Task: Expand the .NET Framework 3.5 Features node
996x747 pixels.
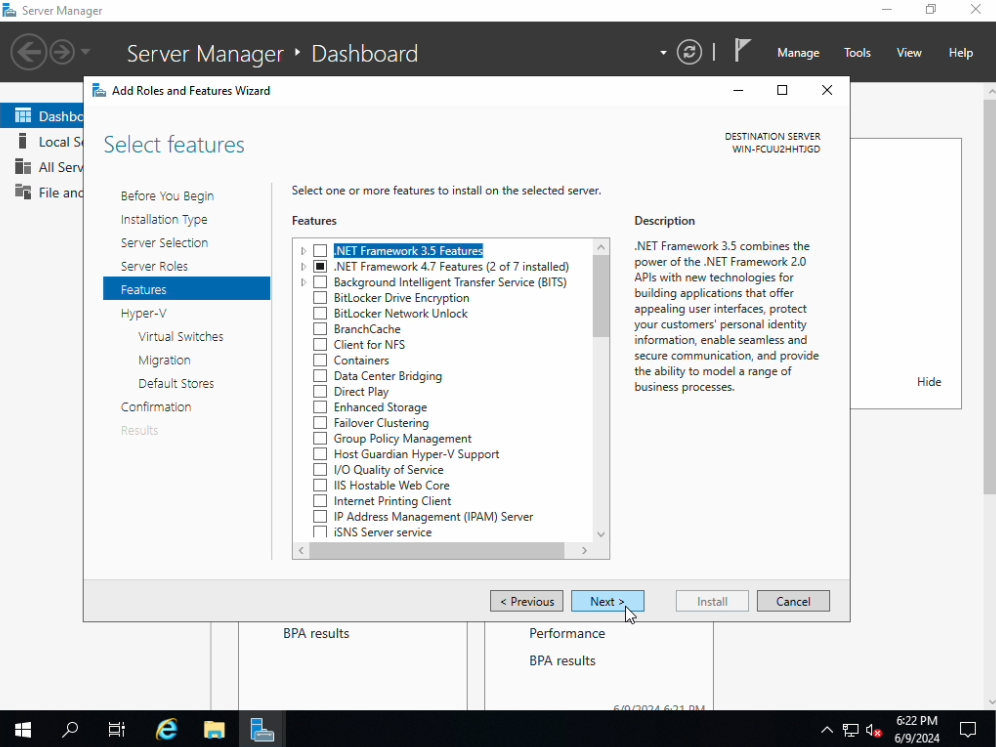Action: tap(304, 251)
